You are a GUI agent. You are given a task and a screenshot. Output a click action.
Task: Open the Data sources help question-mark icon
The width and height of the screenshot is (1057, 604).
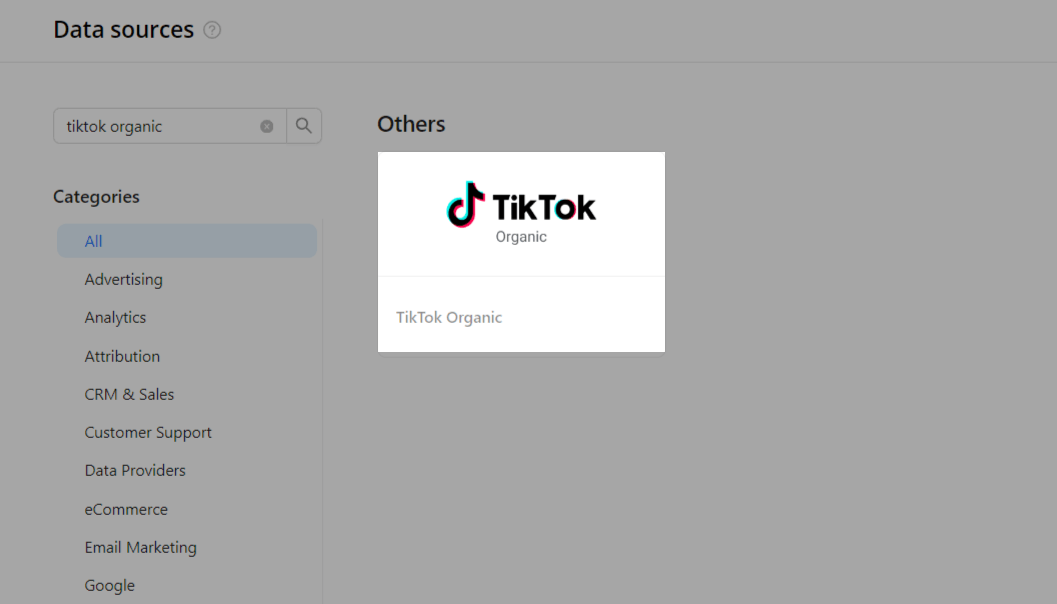click(x=212, y=30)
